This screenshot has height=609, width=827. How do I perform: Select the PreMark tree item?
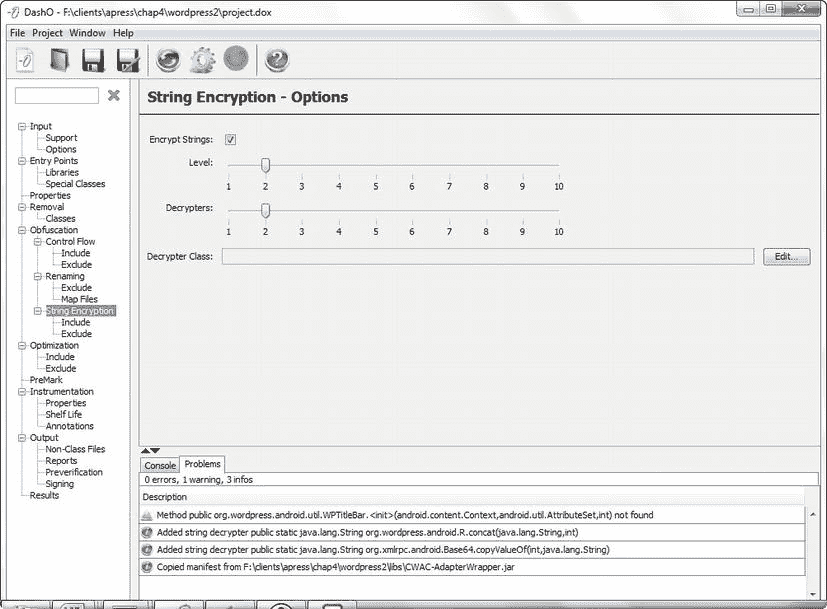click(46, 380)
